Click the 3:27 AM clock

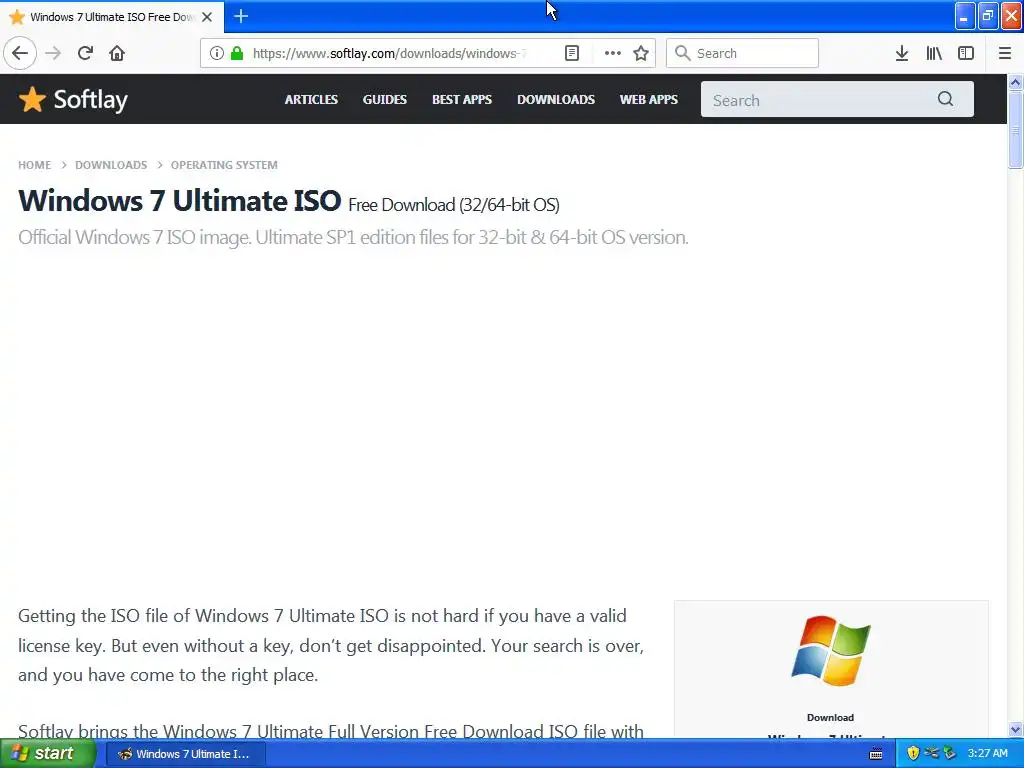coord(987,754)
